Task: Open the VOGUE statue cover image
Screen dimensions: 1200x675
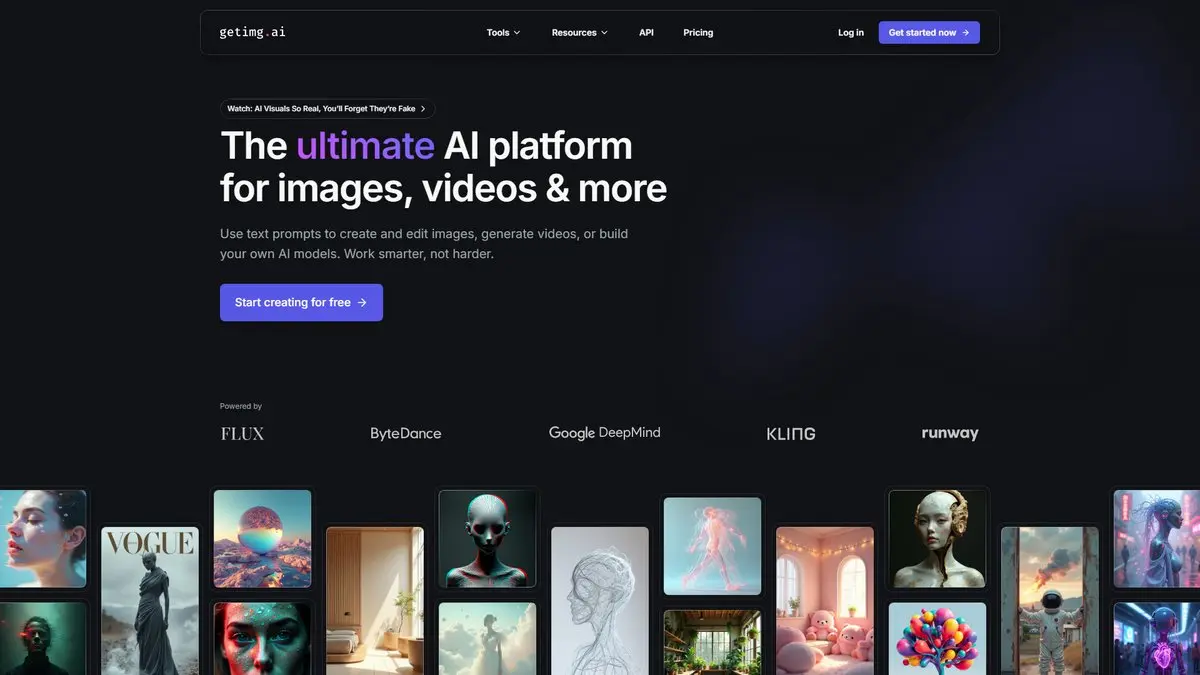Action: (x=150, y=600)
